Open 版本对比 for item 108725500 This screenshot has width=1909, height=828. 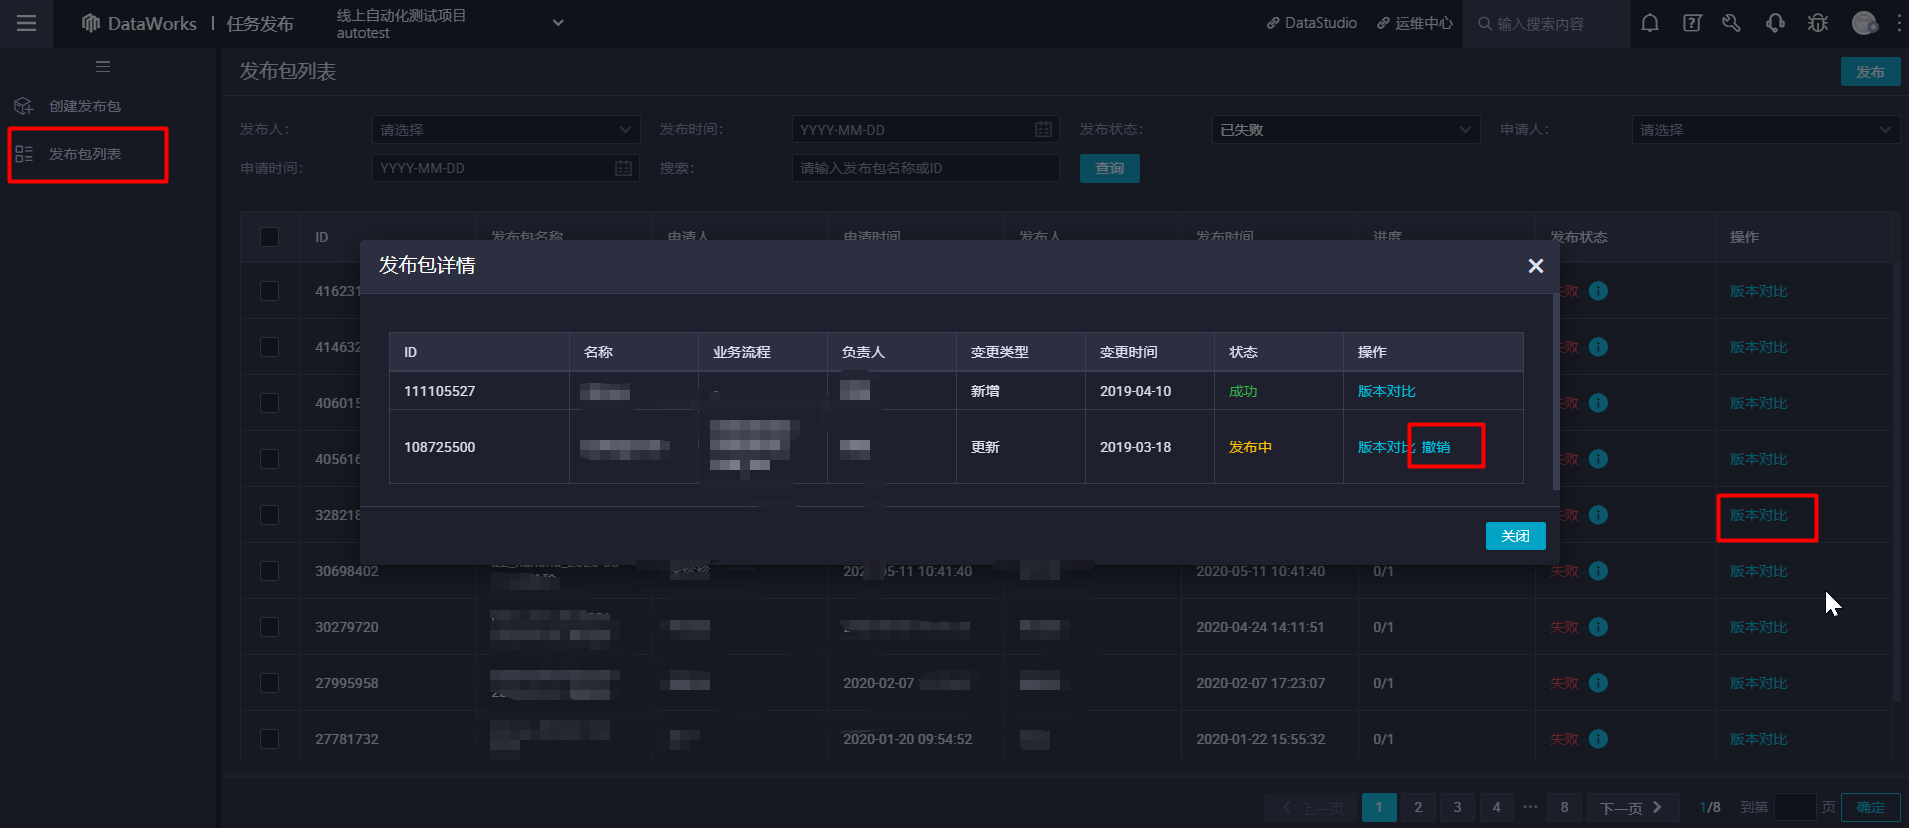point(1386,447)
